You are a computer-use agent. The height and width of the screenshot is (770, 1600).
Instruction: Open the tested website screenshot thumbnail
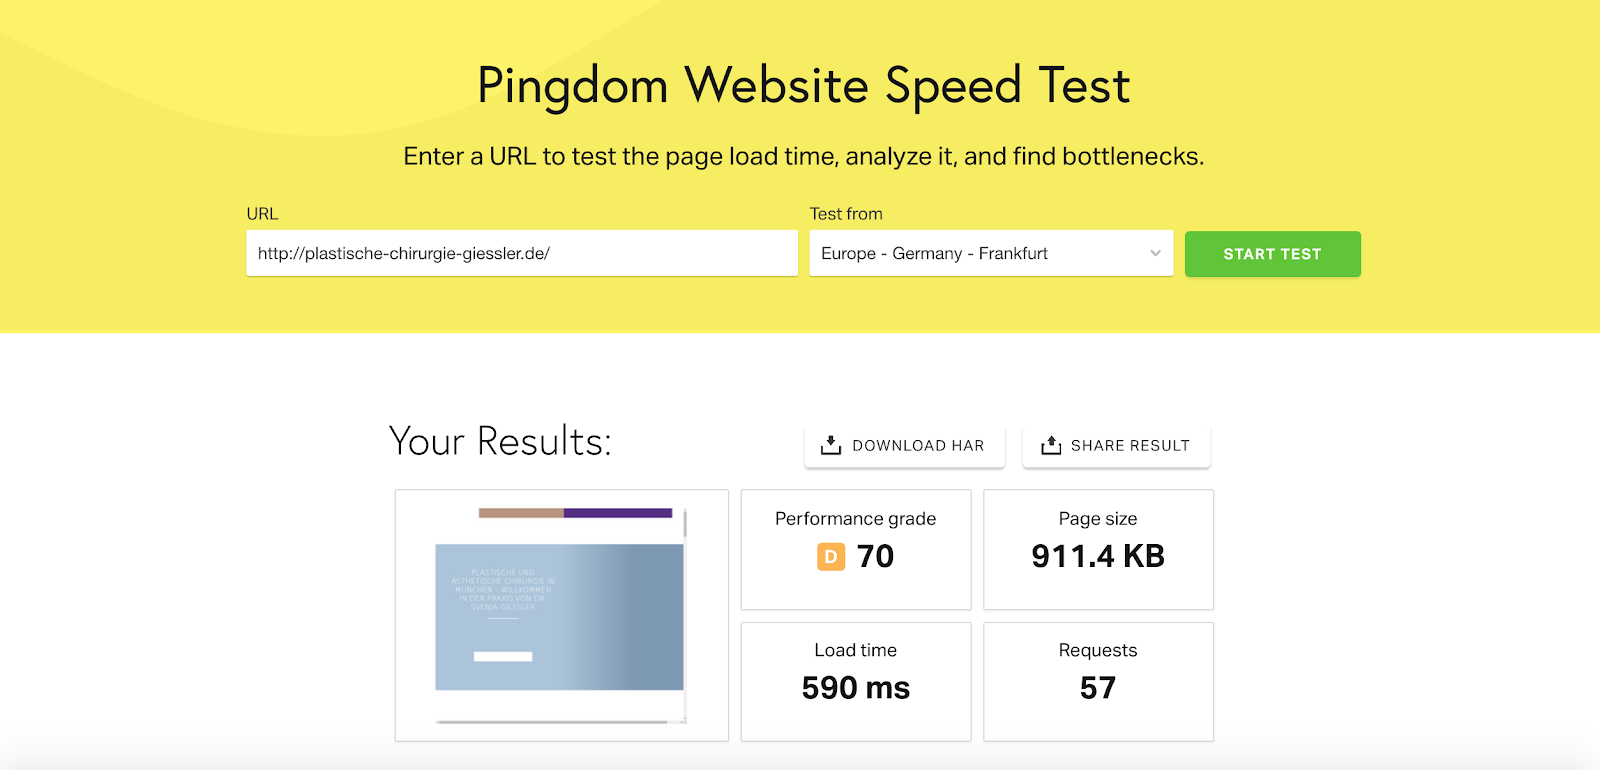[561, 615]
